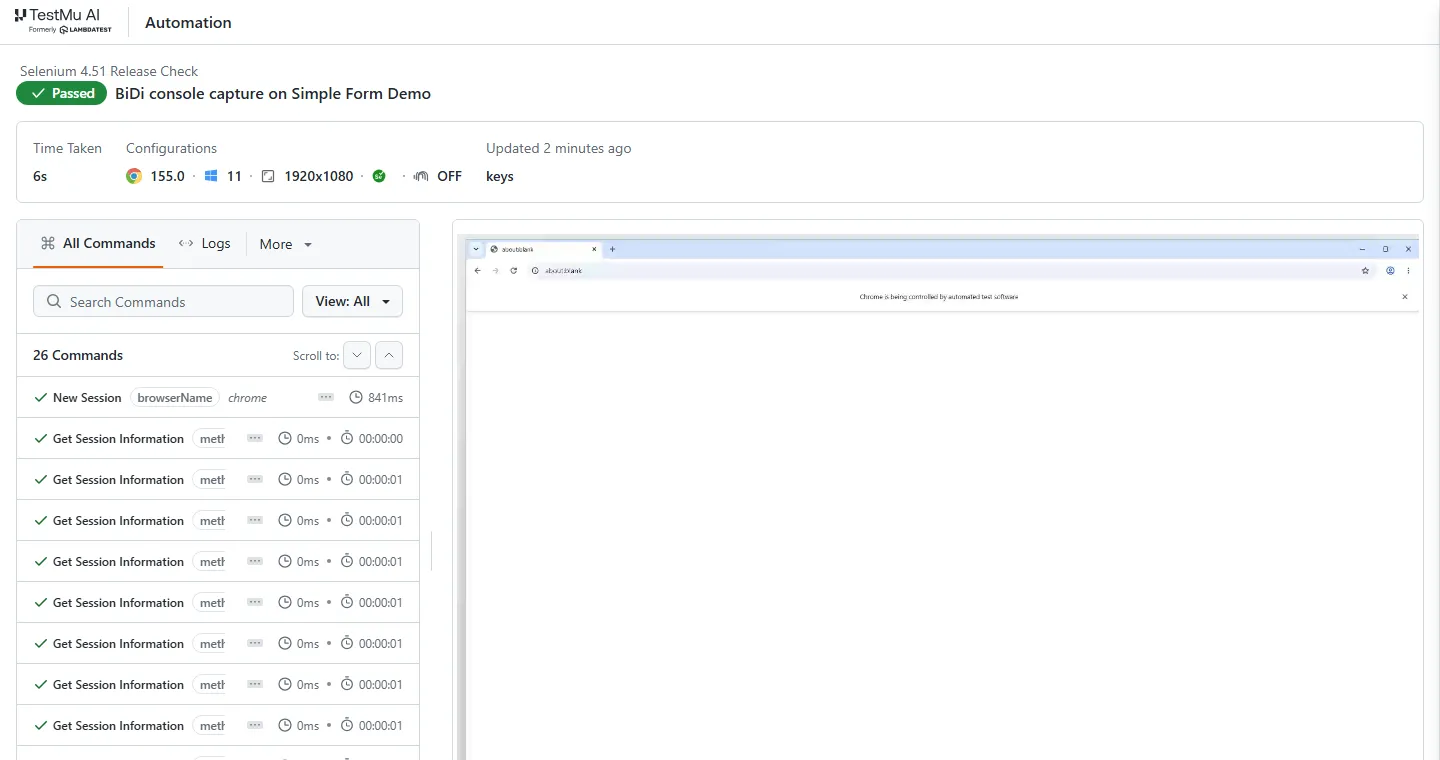Click the reload icon in the recorded Chrome window
Viewport: 1440px width, 760px height.
click(x=514, y=270)
